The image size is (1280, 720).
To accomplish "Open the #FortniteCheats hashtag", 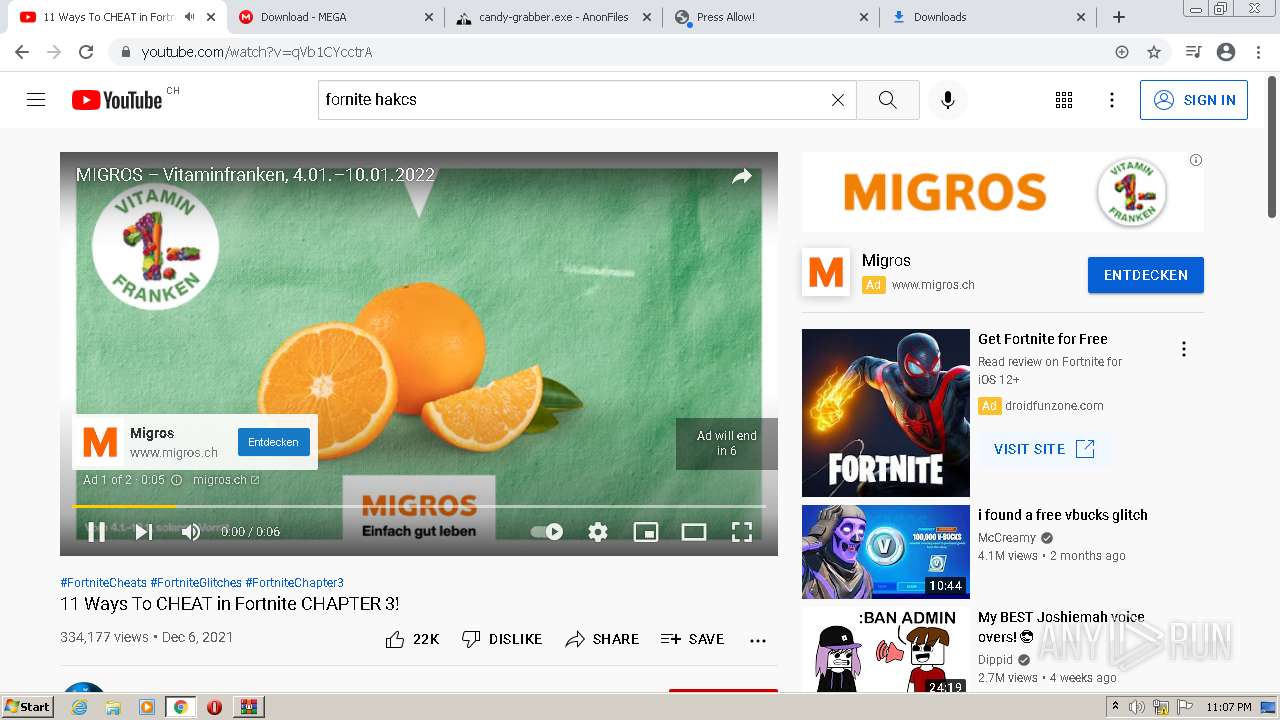I will [x=104, y=583].
